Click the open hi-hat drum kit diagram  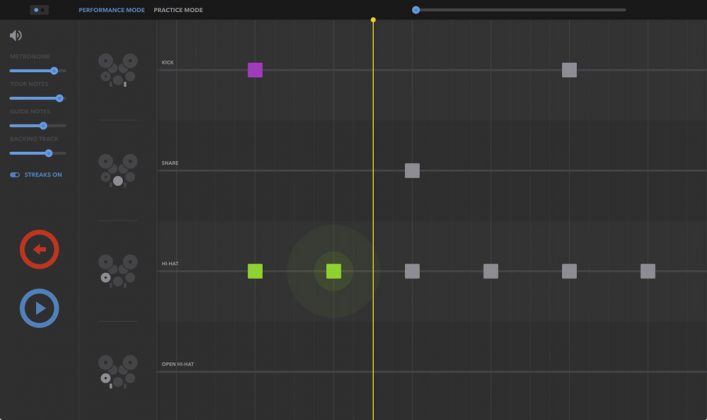pos(118,370)
